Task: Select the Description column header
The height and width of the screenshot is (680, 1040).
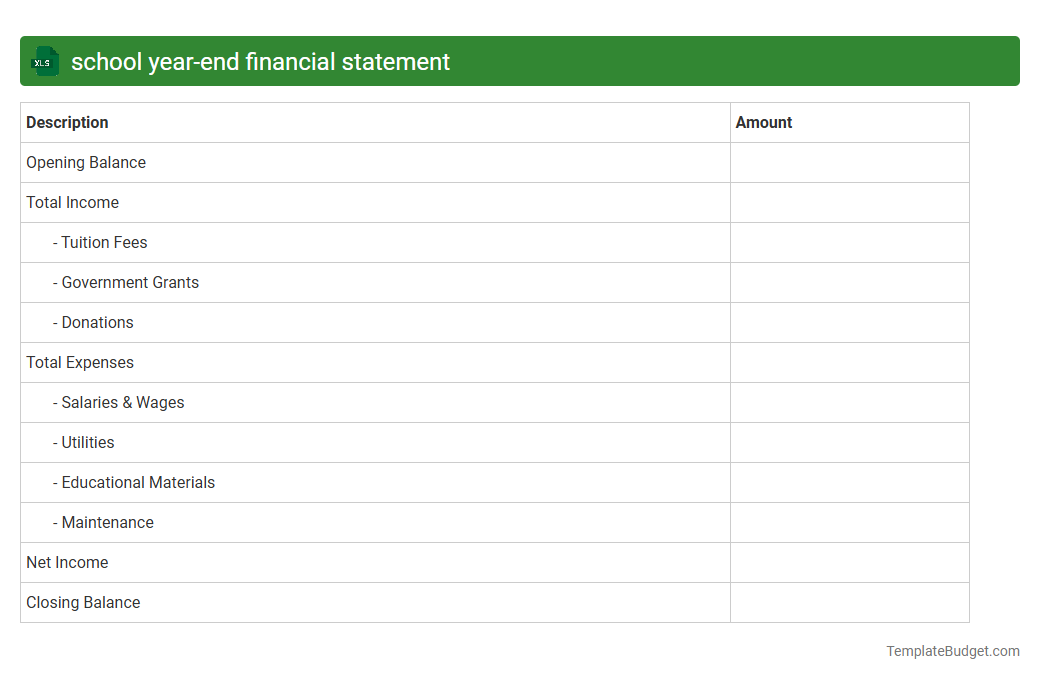Action: point(67,122)
